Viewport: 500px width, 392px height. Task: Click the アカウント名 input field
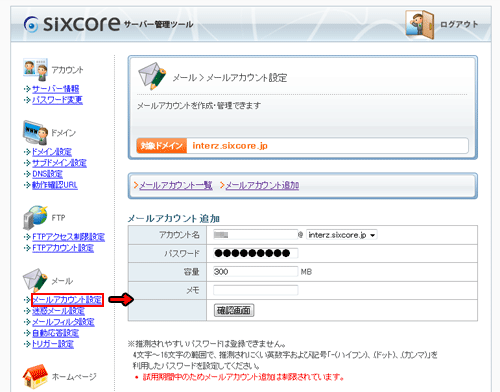coord(255,235)
